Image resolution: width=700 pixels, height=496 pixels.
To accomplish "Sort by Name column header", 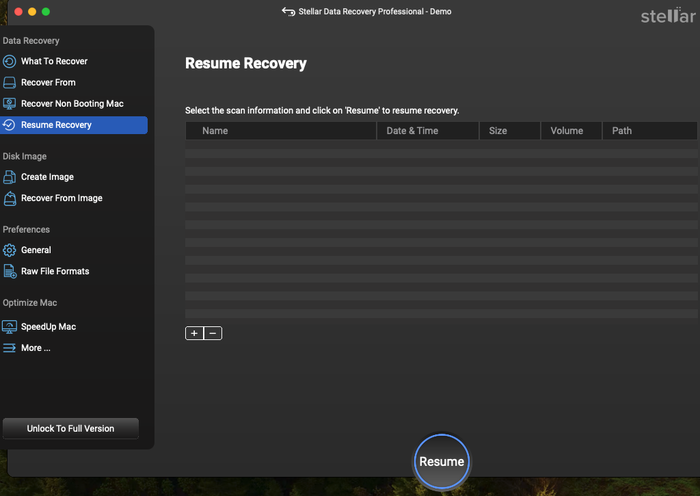I will 281,131.
